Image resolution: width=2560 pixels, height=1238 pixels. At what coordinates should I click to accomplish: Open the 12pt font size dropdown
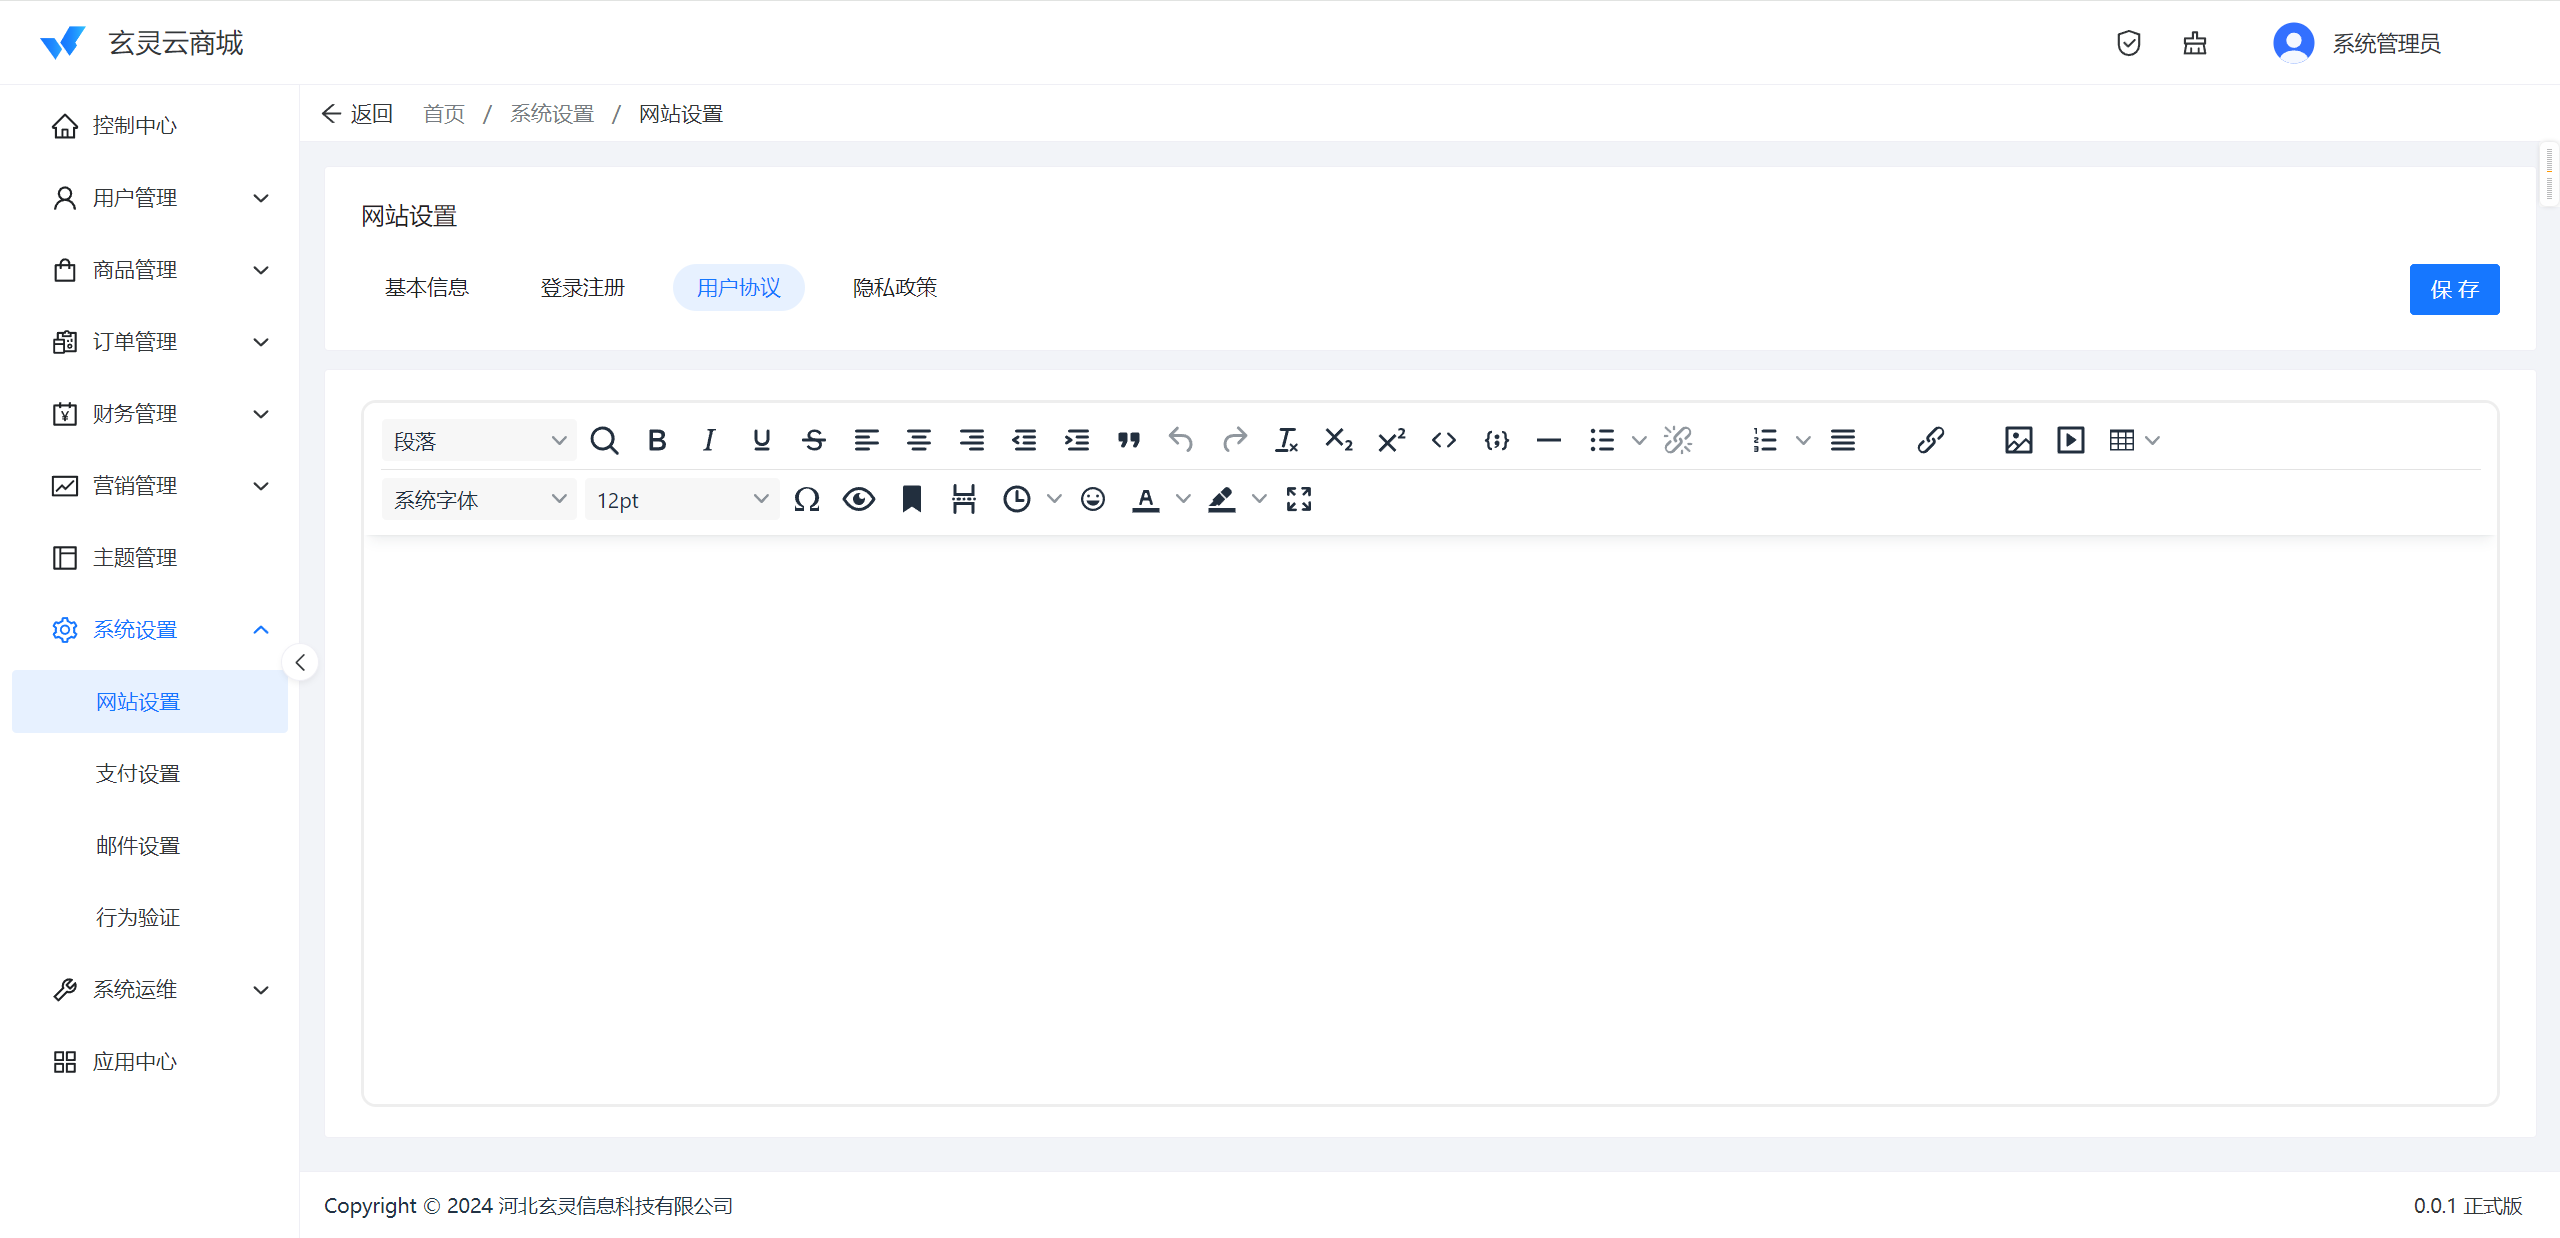pyautogui.click(x=682, y=500)
